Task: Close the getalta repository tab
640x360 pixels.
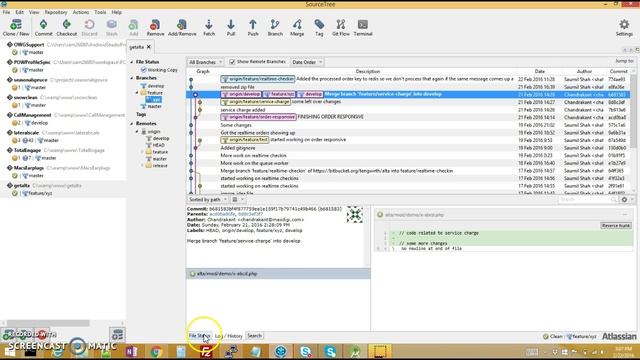Action: click(x=149, y=47)
